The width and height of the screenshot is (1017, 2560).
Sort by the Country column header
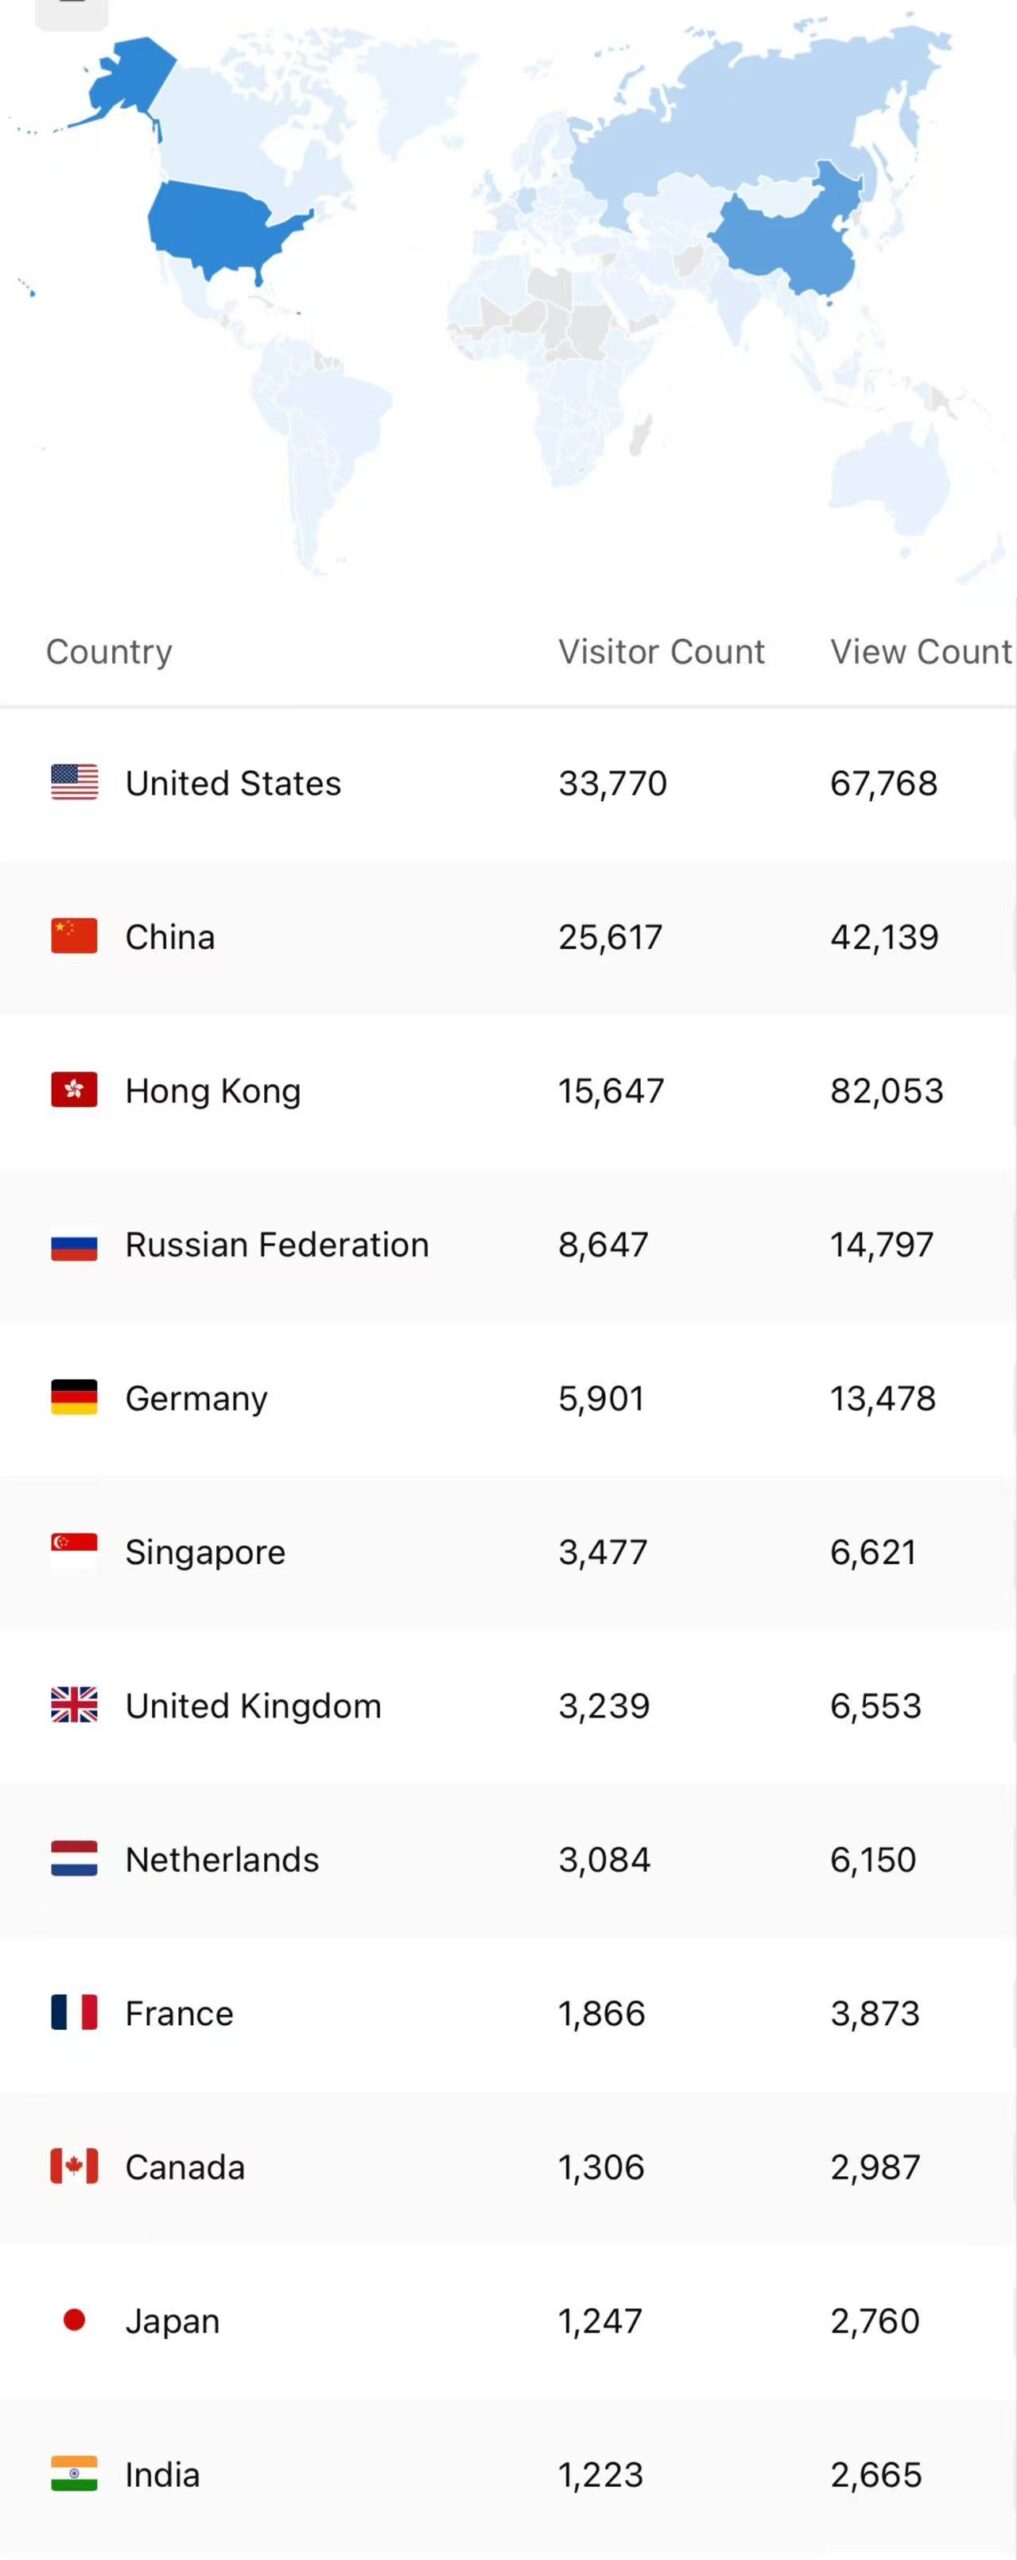[109, 652]
